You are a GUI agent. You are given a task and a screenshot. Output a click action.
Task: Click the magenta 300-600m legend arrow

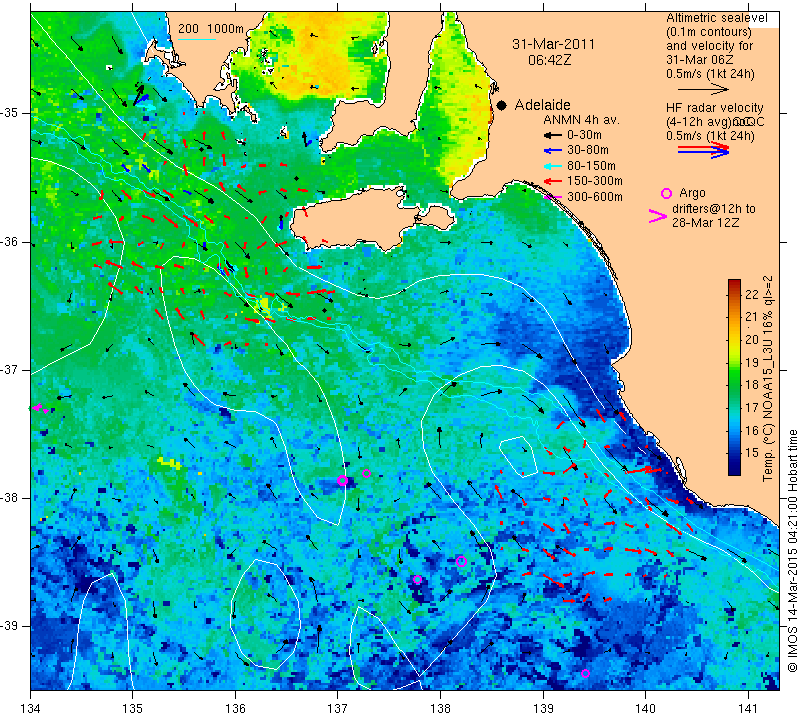pos(552,196)
